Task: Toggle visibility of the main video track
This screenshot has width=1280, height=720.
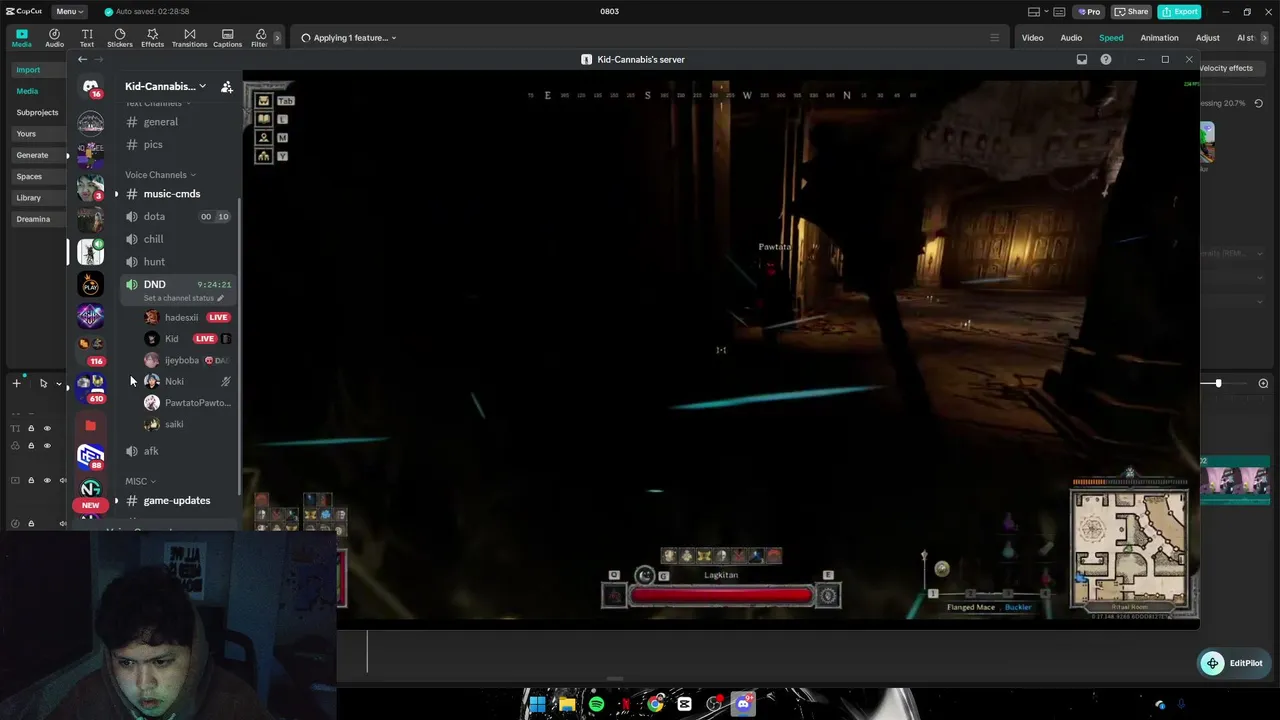Action: click(47, 480)
